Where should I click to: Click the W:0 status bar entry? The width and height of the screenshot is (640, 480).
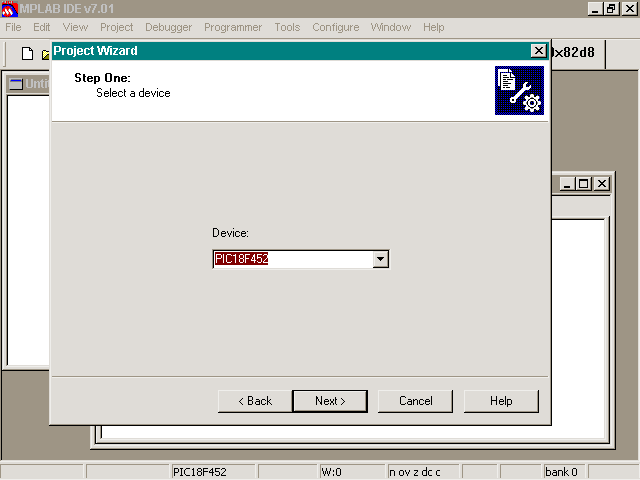click(x=331, y=472)
